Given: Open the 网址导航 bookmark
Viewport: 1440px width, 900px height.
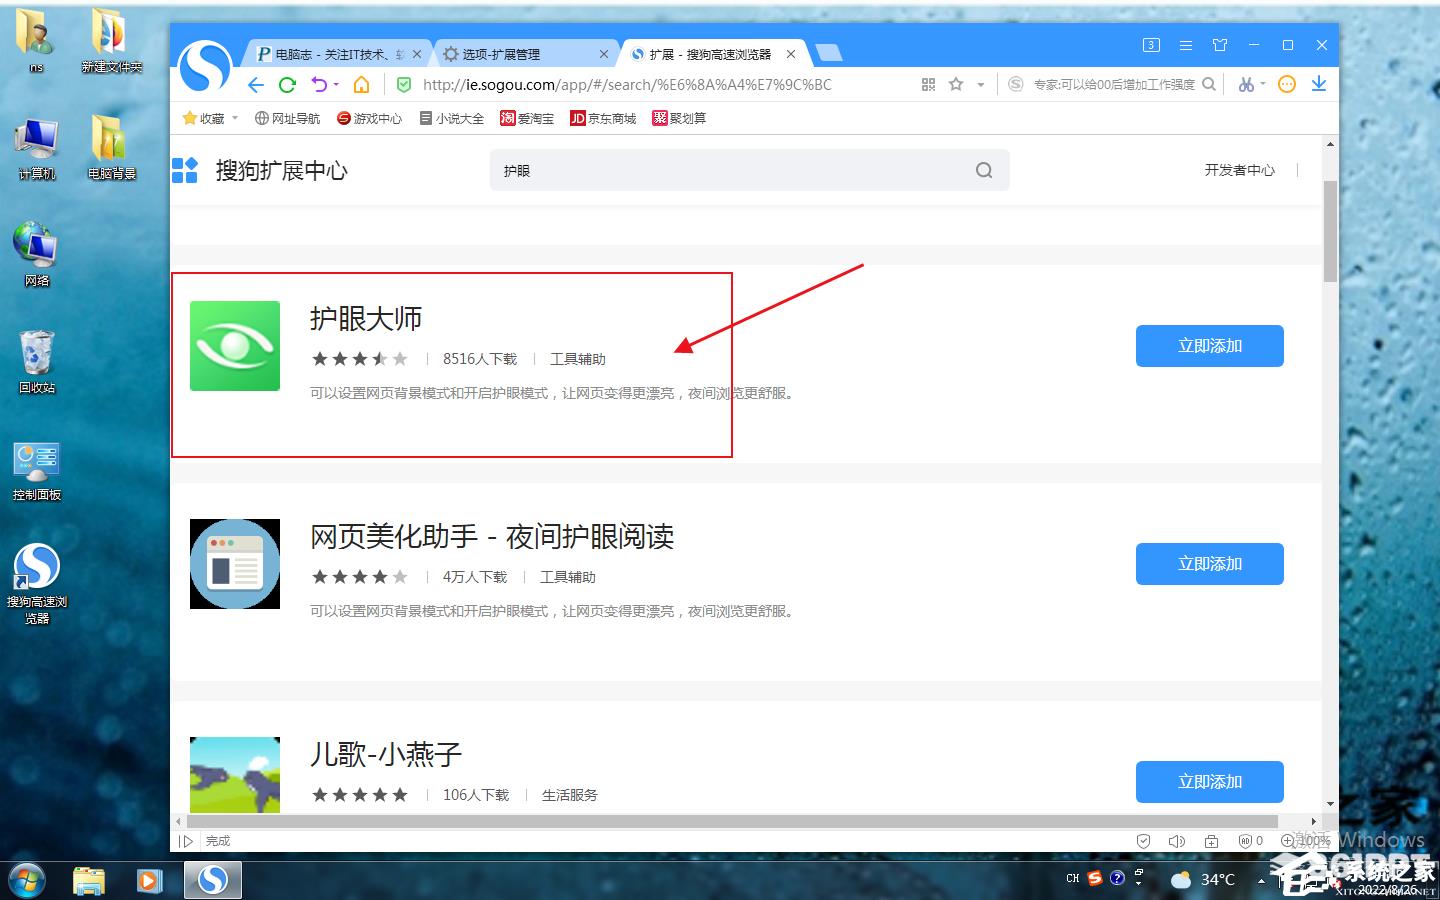Looking at the screenshot, I should (x=288, y=118).
